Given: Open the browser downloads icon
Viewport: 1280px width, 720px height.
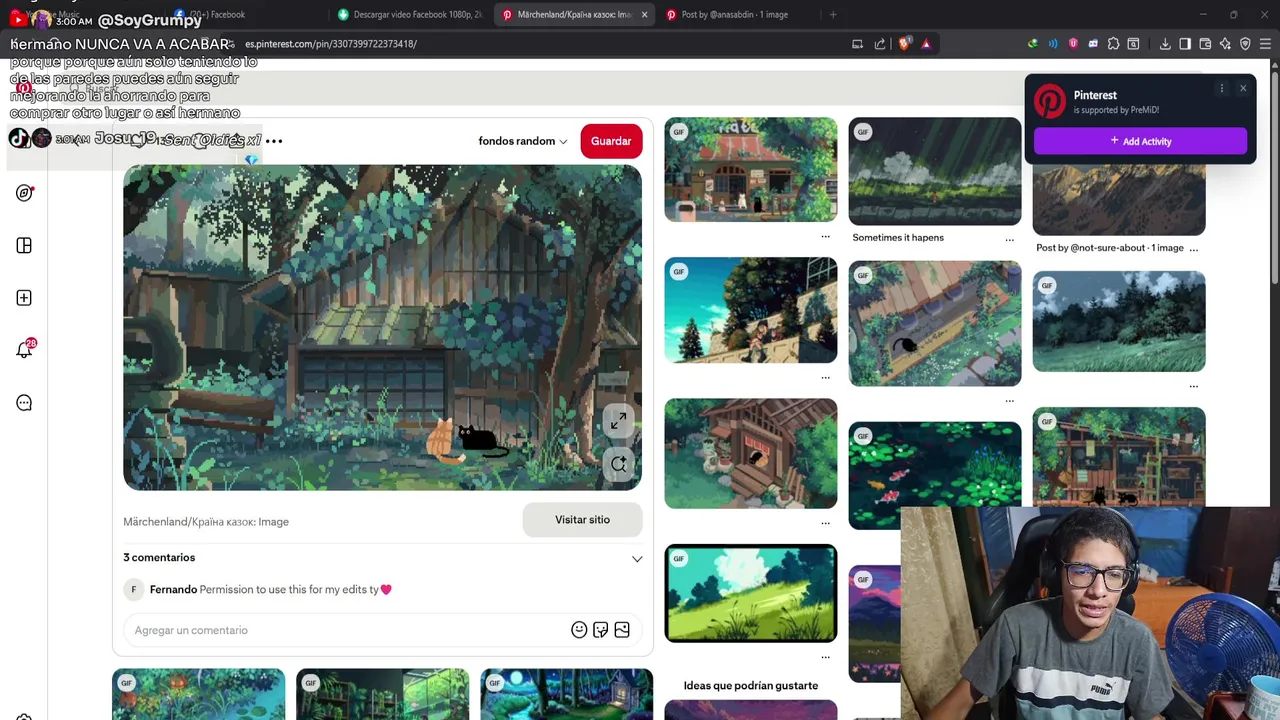Looking at the screenshot, I should [x=1165, y=44].
